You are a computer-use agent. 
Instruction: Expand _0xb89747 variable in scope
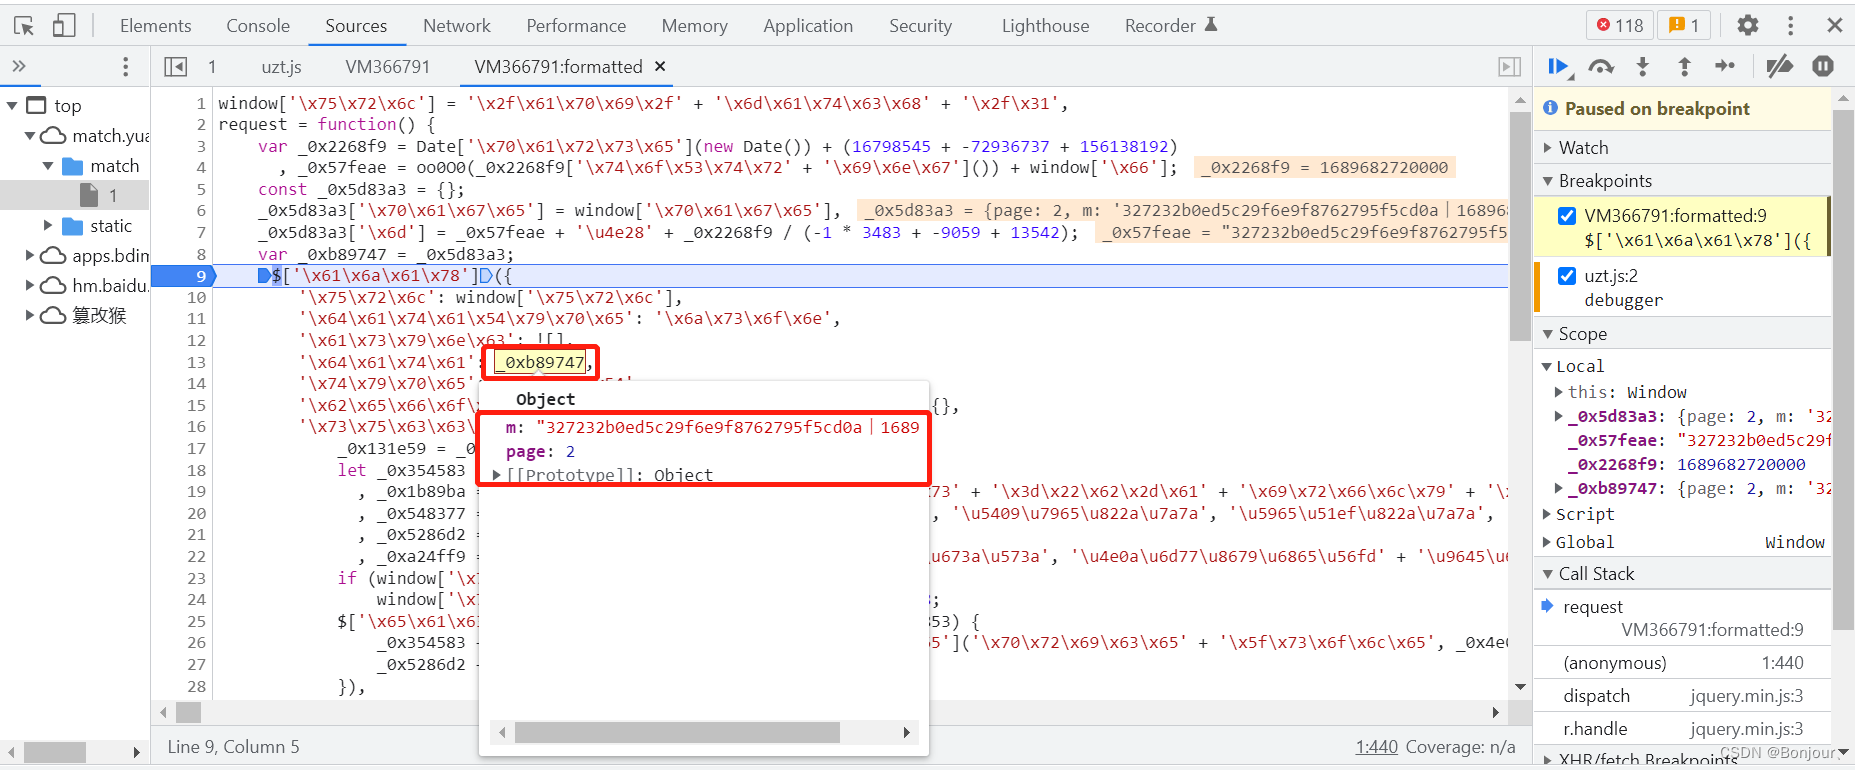pyautogui.click(x=1559, y=489)
